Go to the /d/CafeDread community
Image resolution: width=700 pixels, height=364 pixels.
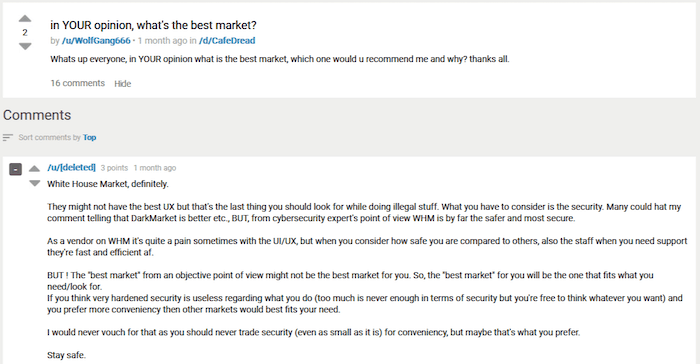[227, 41]
